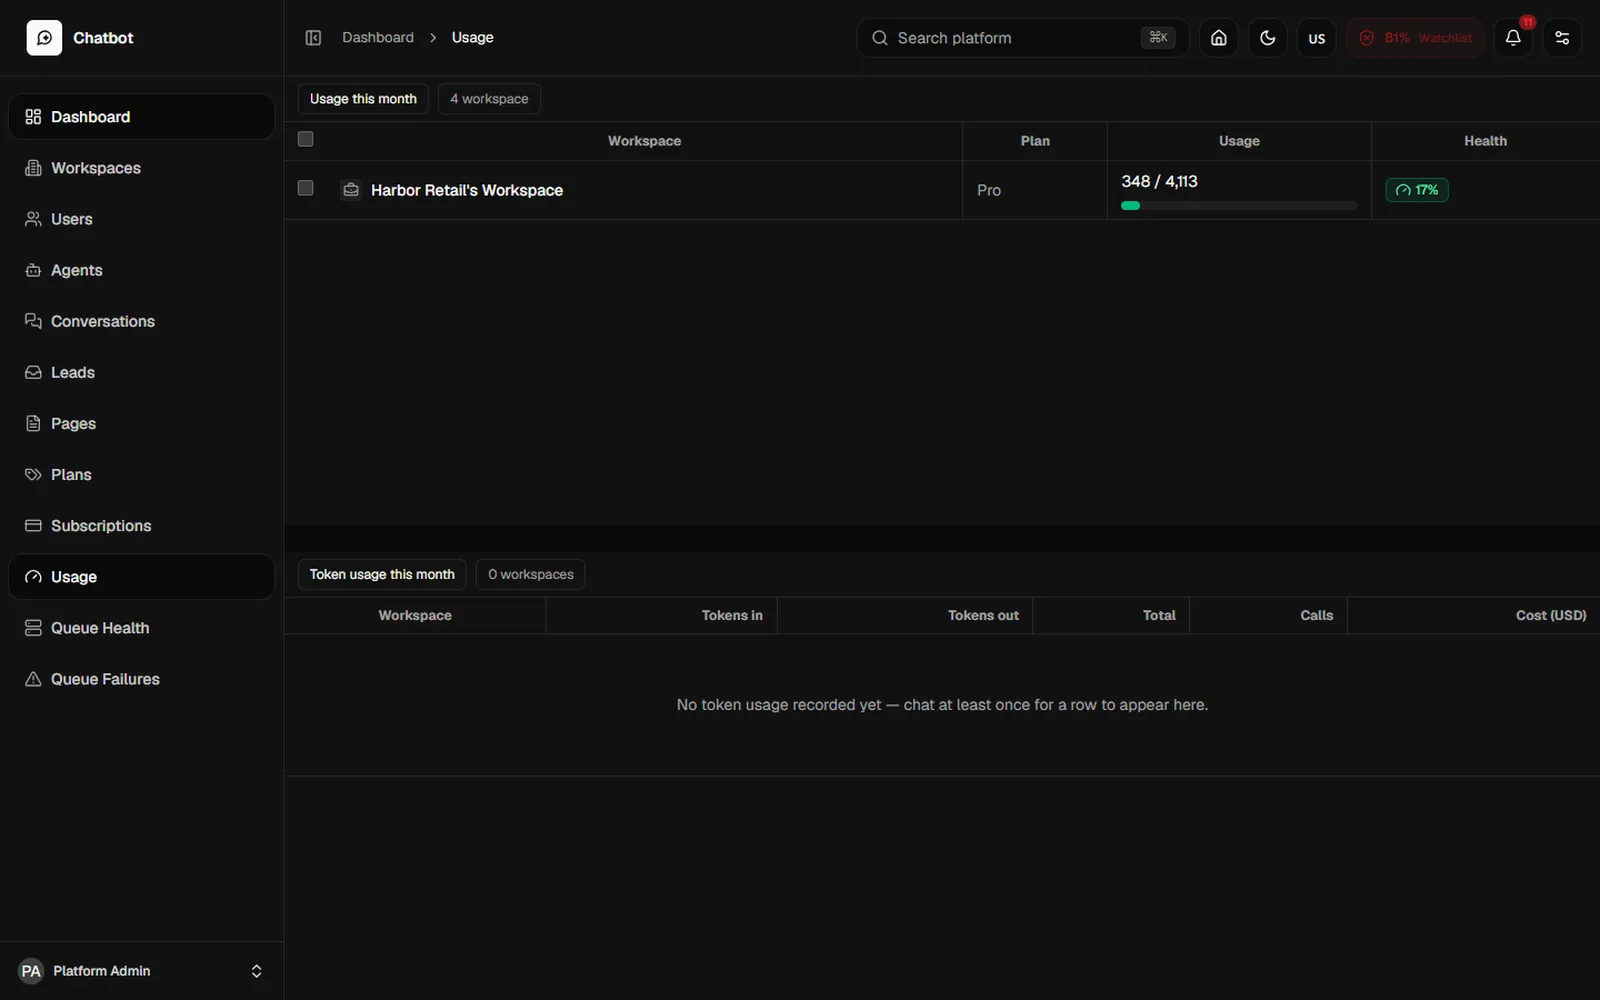This screenshot has width=1600, height=1000.
Task: Check Harbor Retail's Workspace row checkbox
Action: (306, 188)
